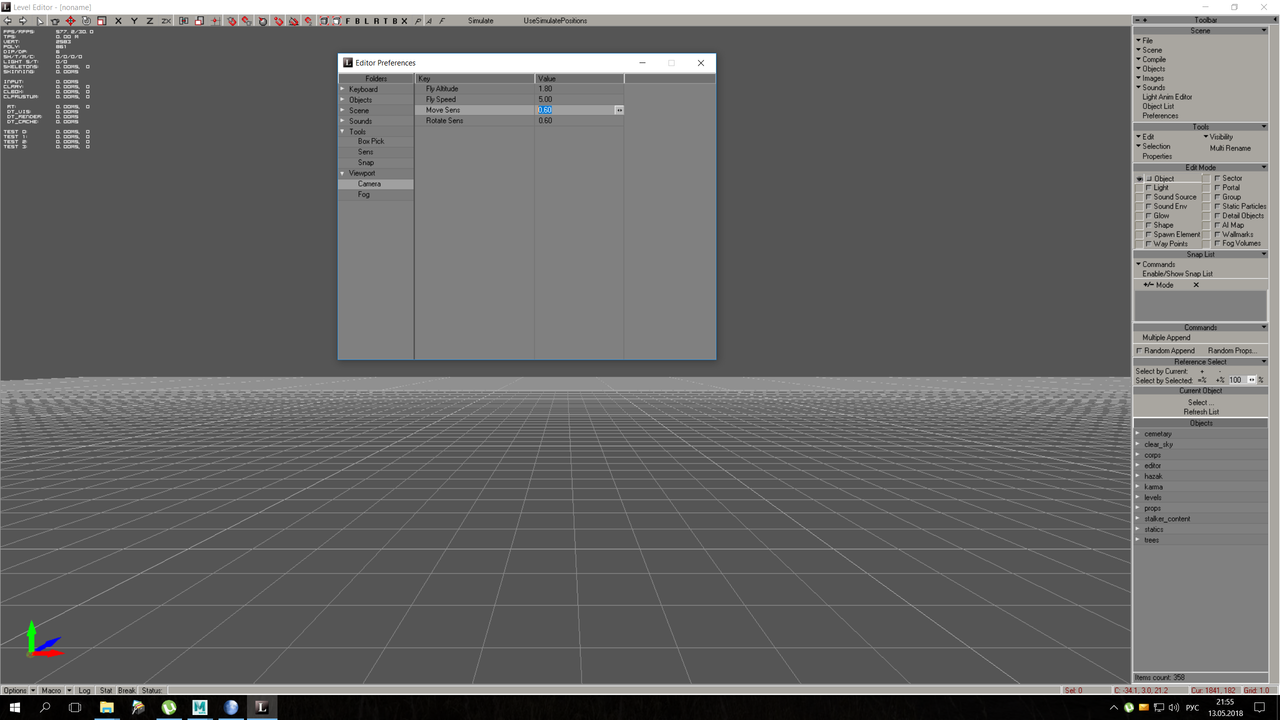Screen dimensions: 1280x720
Task: Toggle the Z axis constraint
Action: click(x=150, y=21)
